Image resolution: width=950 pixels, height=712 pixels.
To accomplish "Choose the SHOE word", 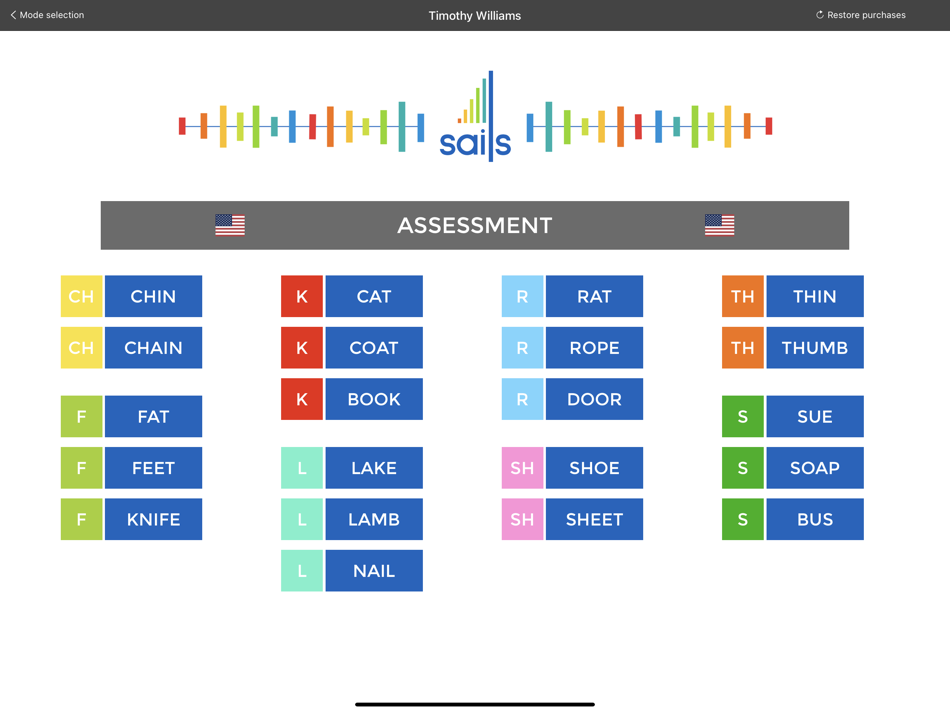I will [x=594, y=468].
